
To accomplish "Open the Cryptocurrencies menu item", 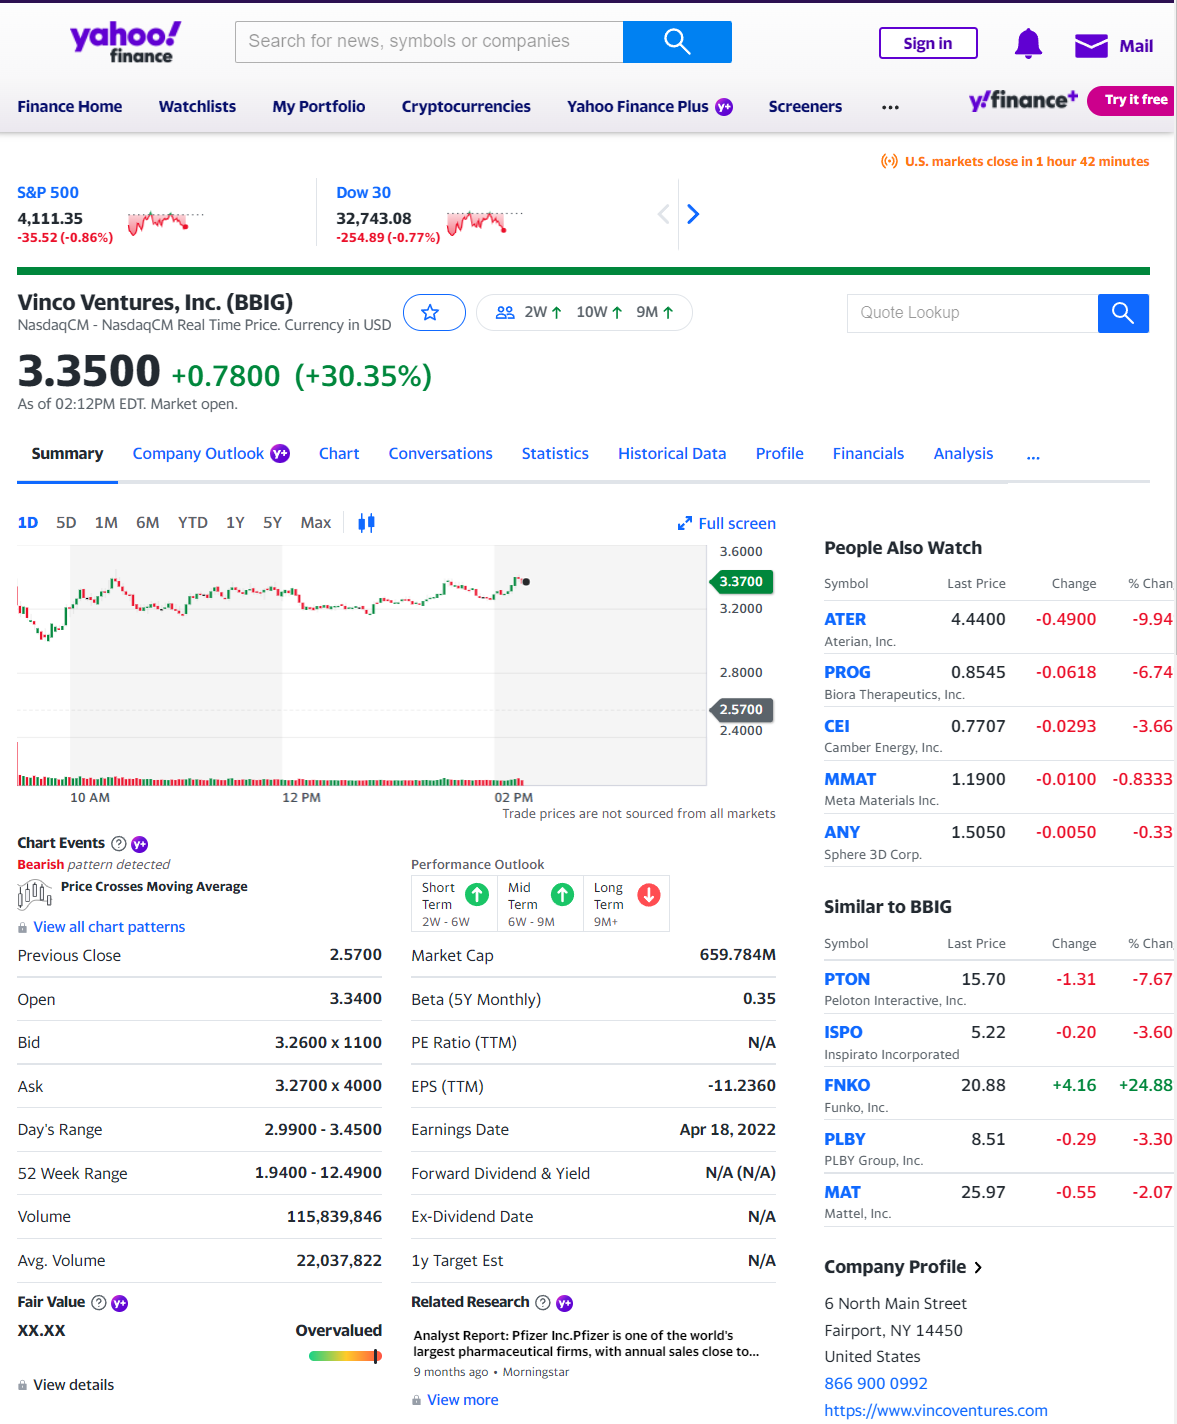I will [x=465, y=106].
